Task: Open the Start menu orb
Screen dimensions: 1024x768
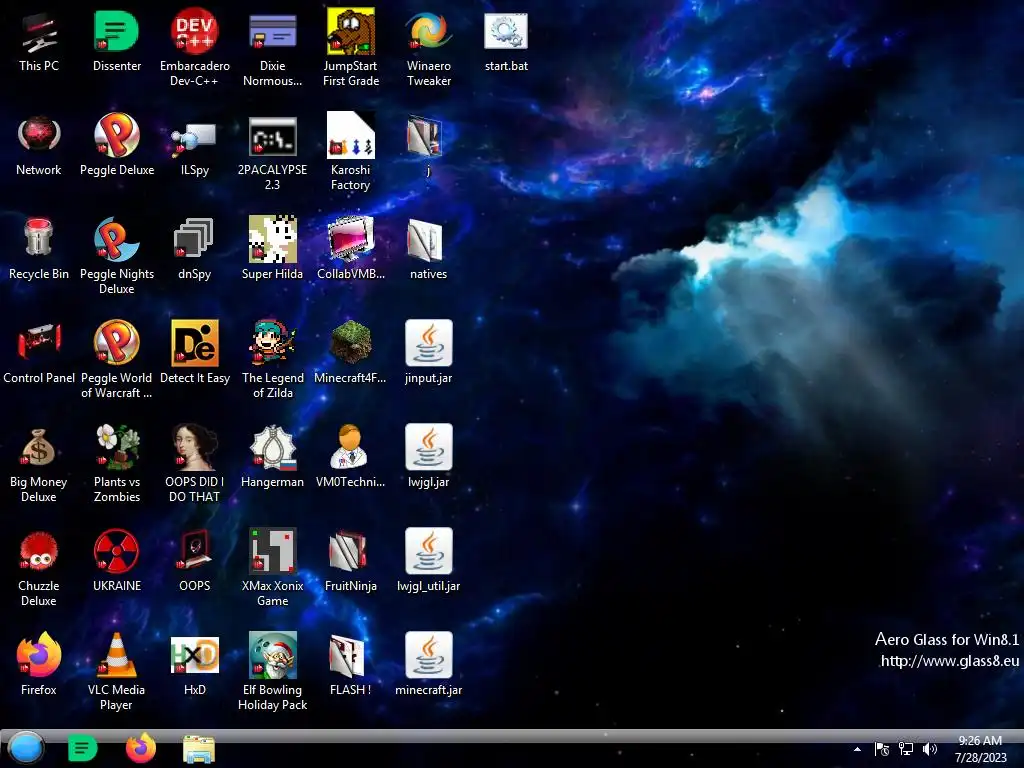Action: click(26, 749)
